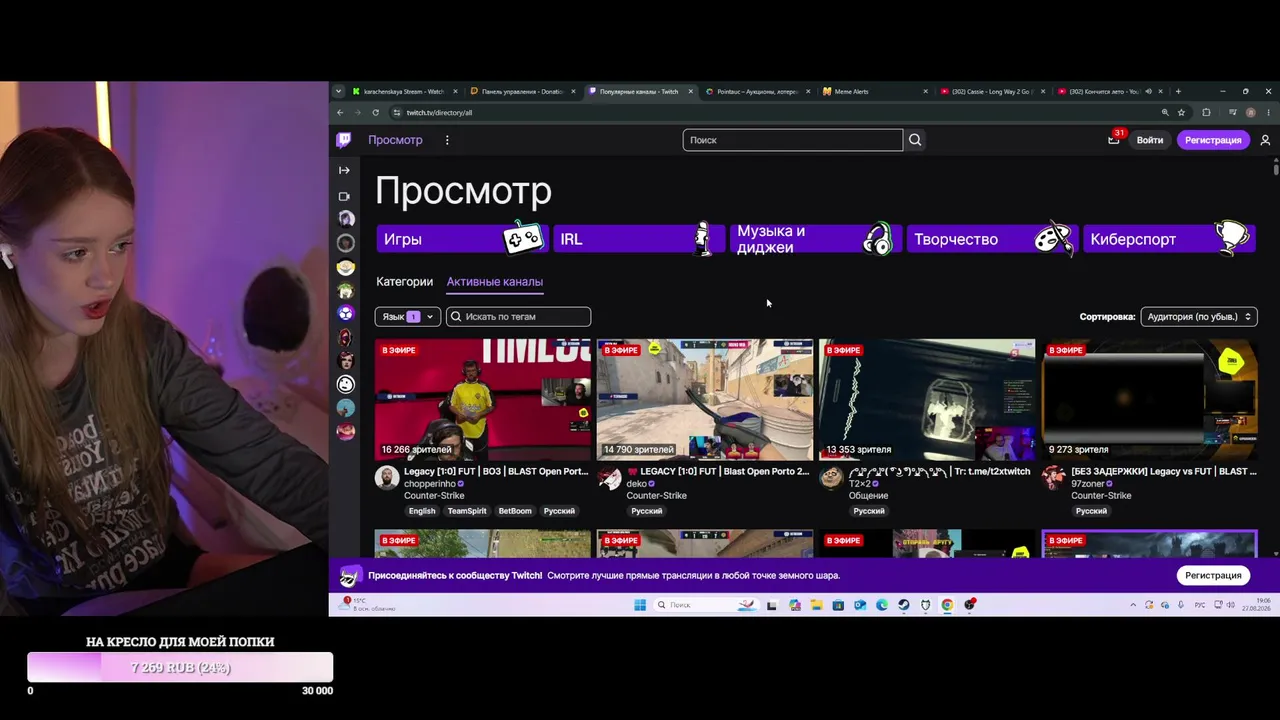This screenshot has height=720, width=1280.
Task: Show hidden system tray icons
Action: [1133, 605]
